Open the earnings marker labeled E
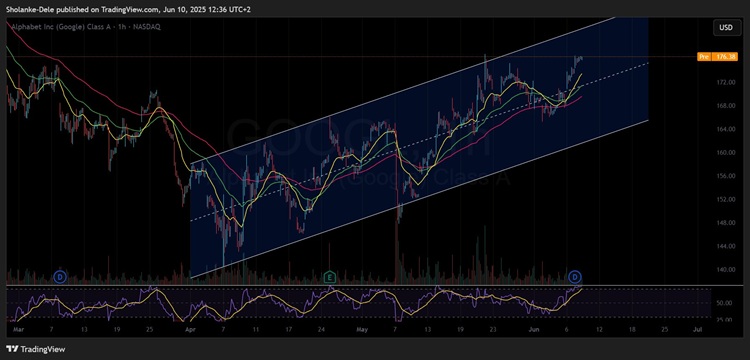This screenshot has height=360, width=750. (x=329, y=276)
